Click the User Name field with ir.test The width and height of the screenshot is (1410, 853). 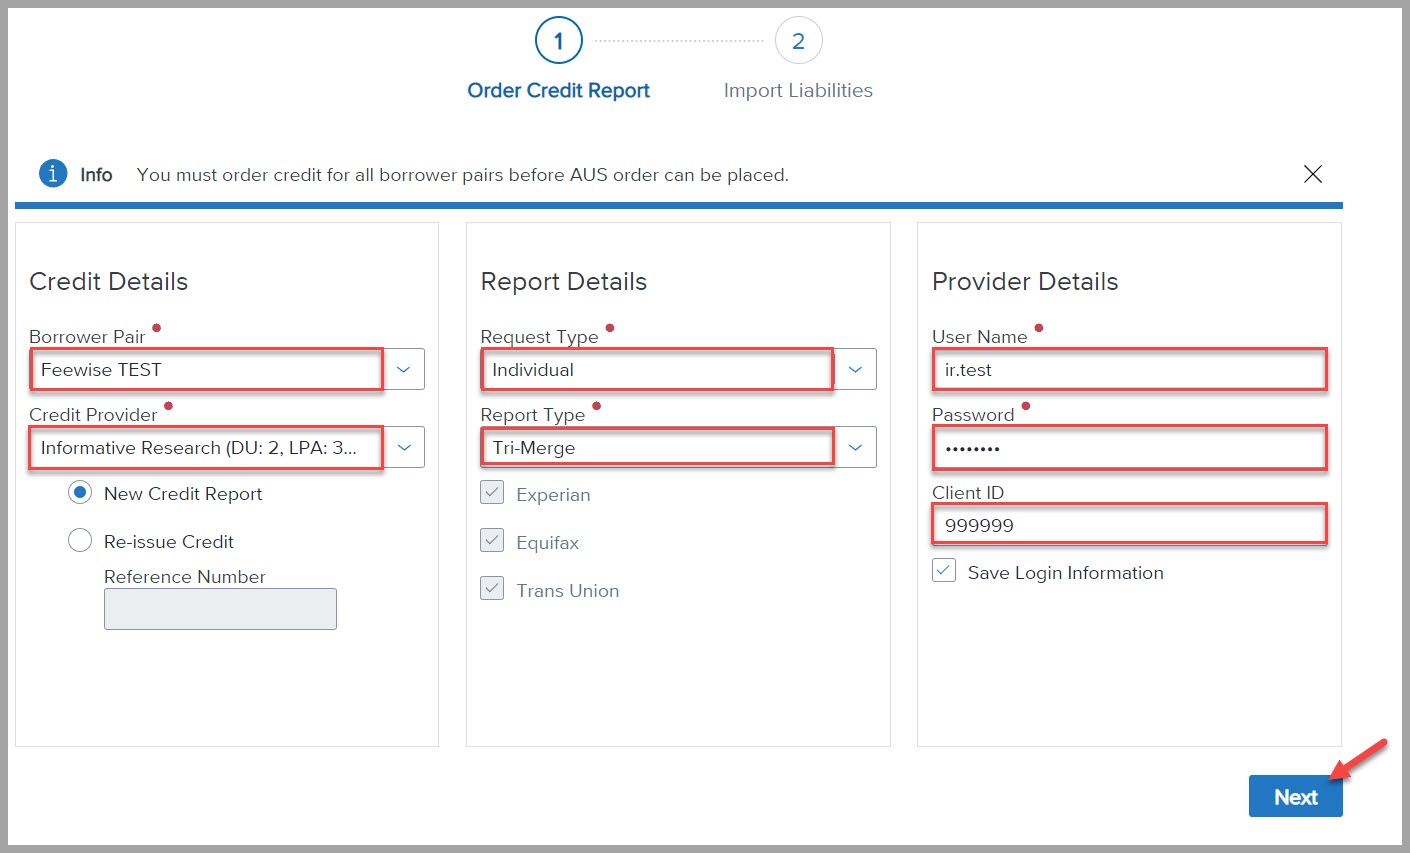point(1129,369)
